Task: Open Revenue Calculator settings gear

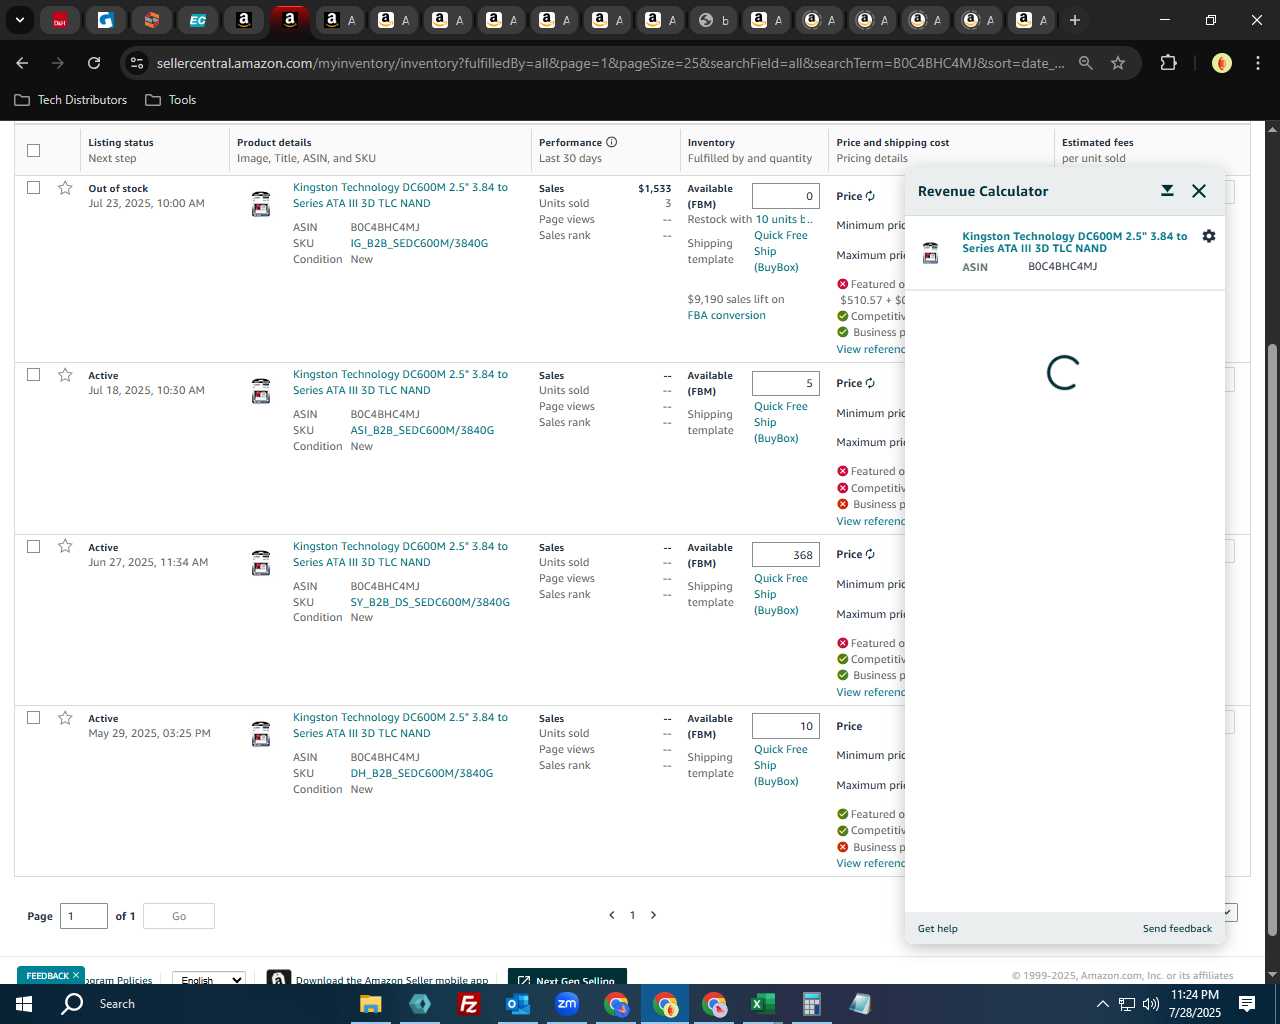Action: [1209, 236]
